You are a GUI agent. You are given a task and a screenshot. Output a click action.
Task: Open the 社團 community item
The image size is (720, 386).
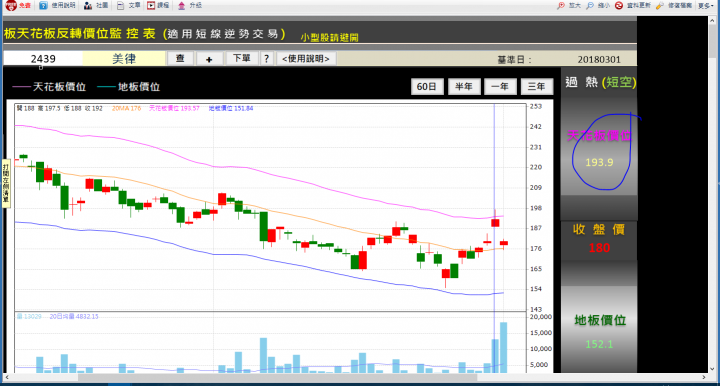tap(96, 6)
